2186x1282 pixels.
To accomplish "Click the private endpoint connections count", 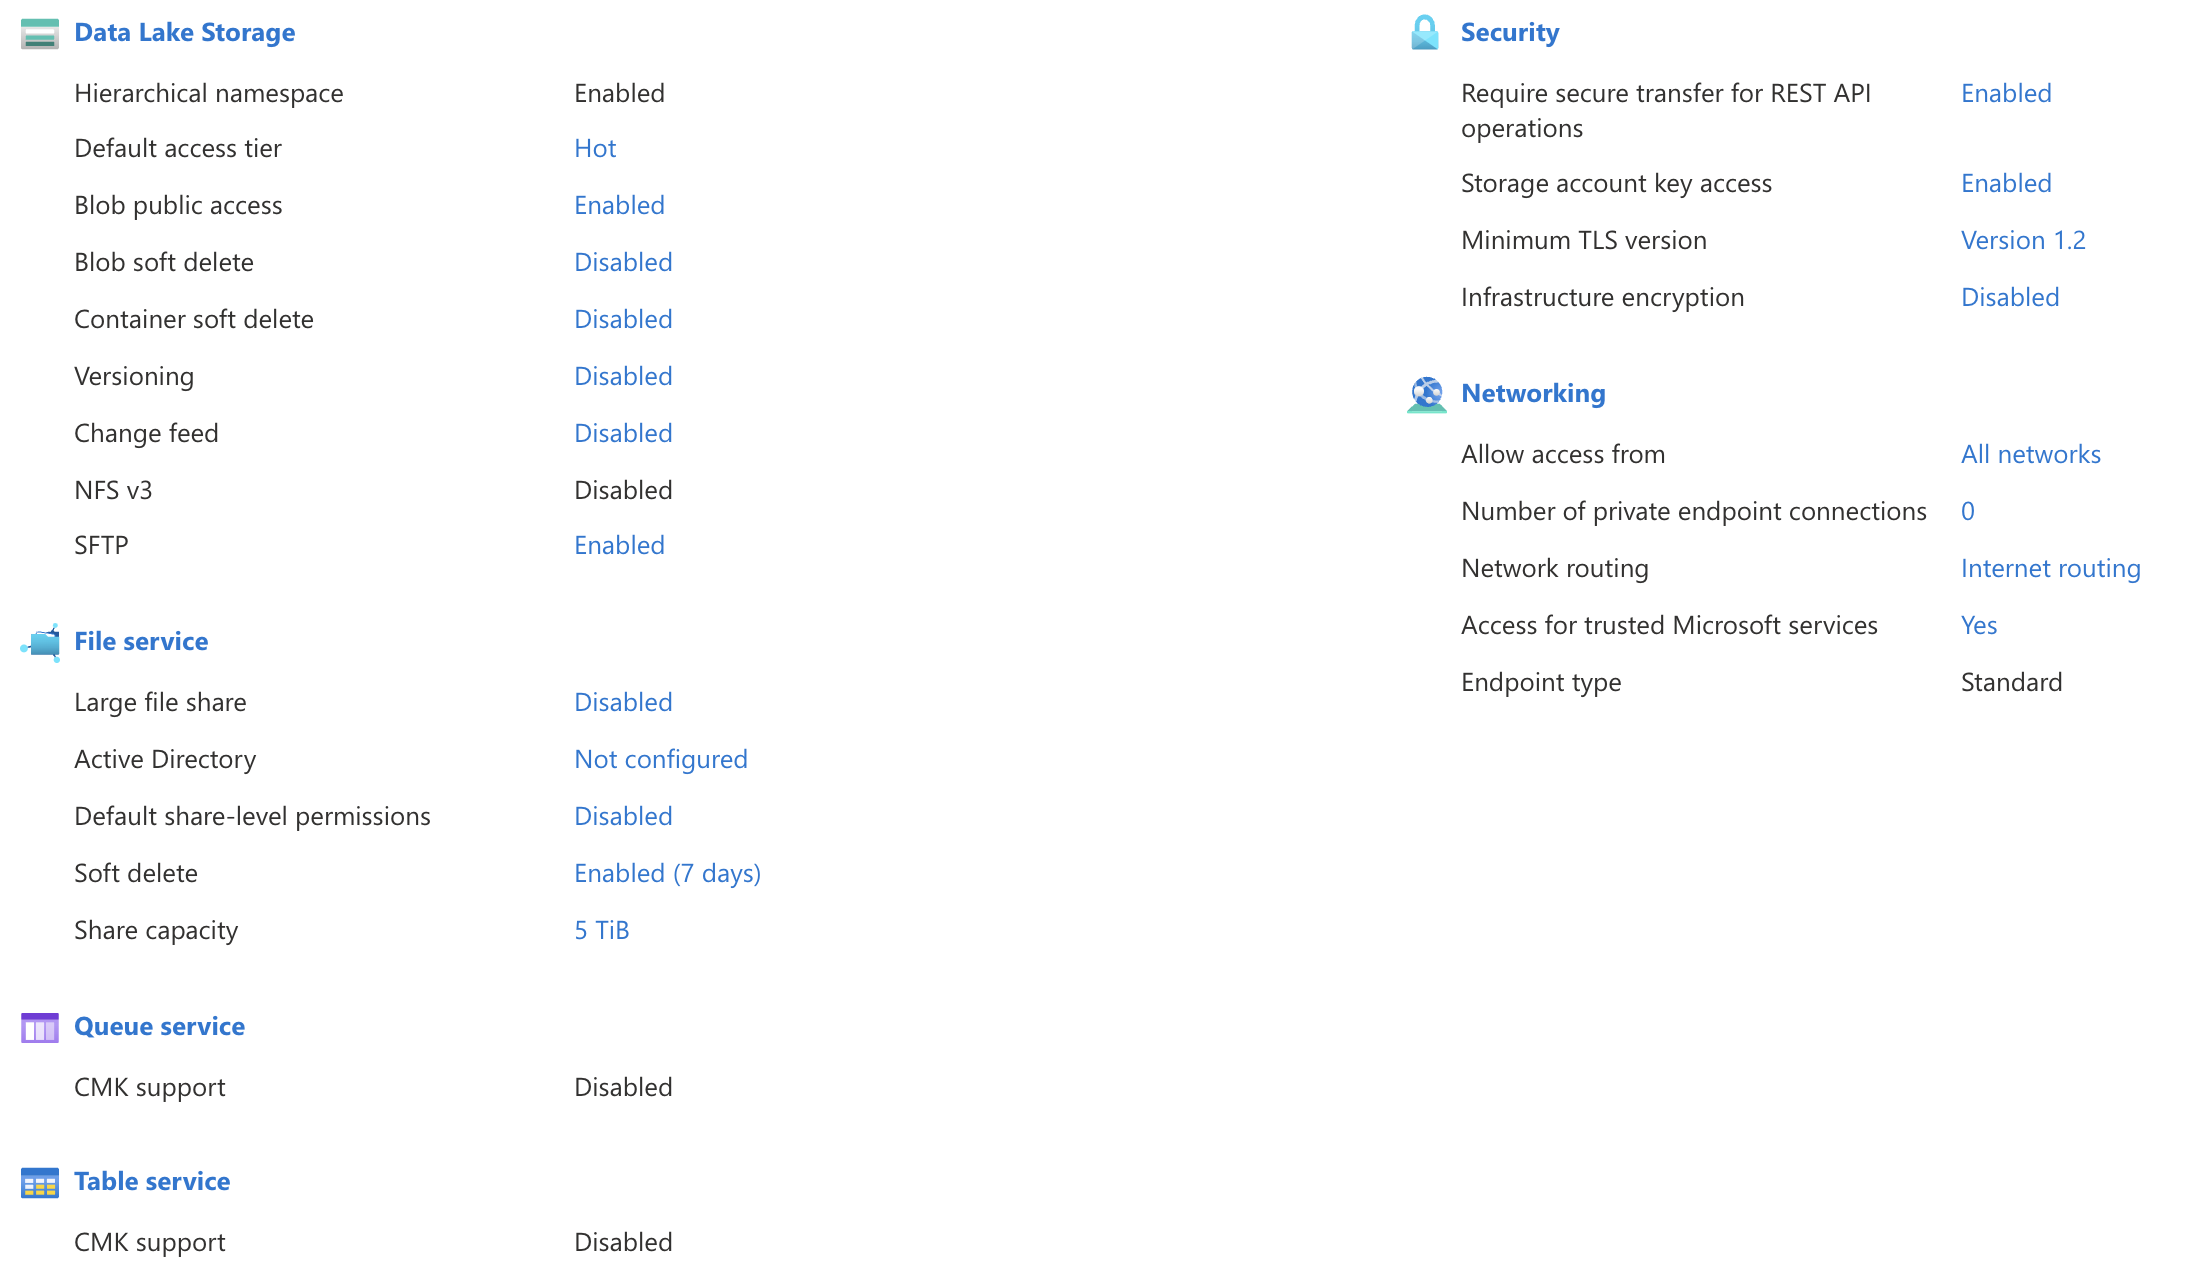I will pyautogui.click(x=1967, y=510).
